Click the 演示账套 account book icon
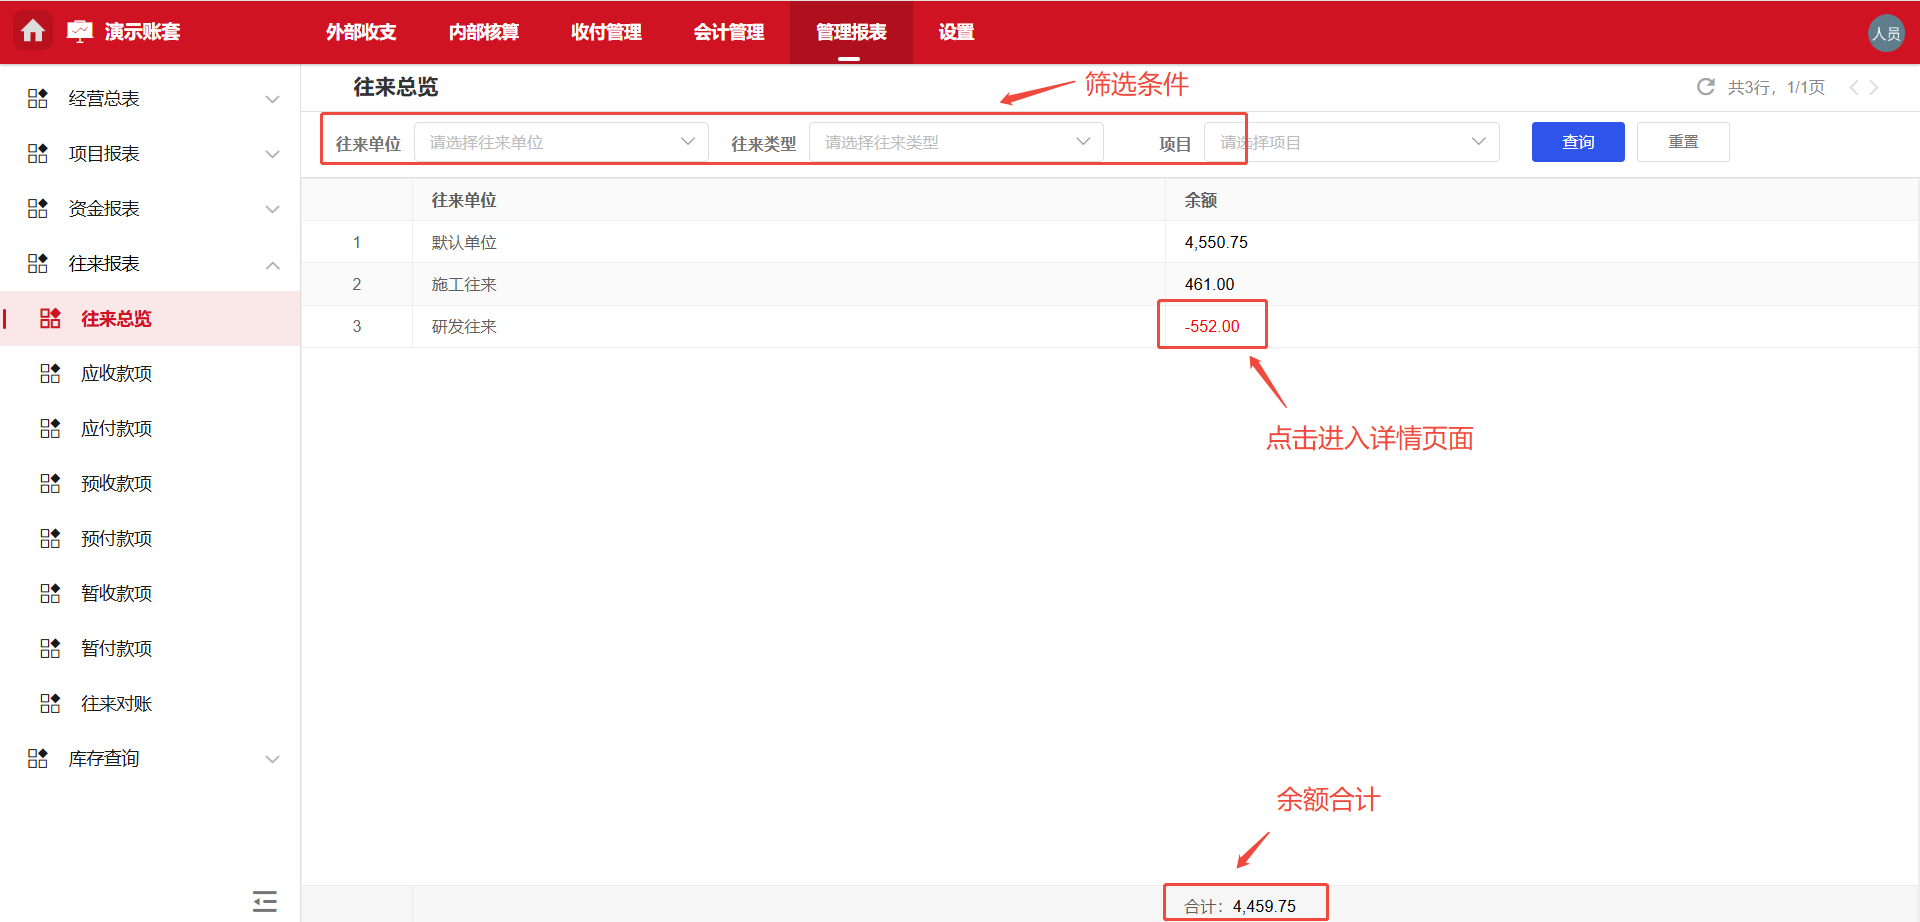Viewport: 1920px width, 922px height. [80, 31]
